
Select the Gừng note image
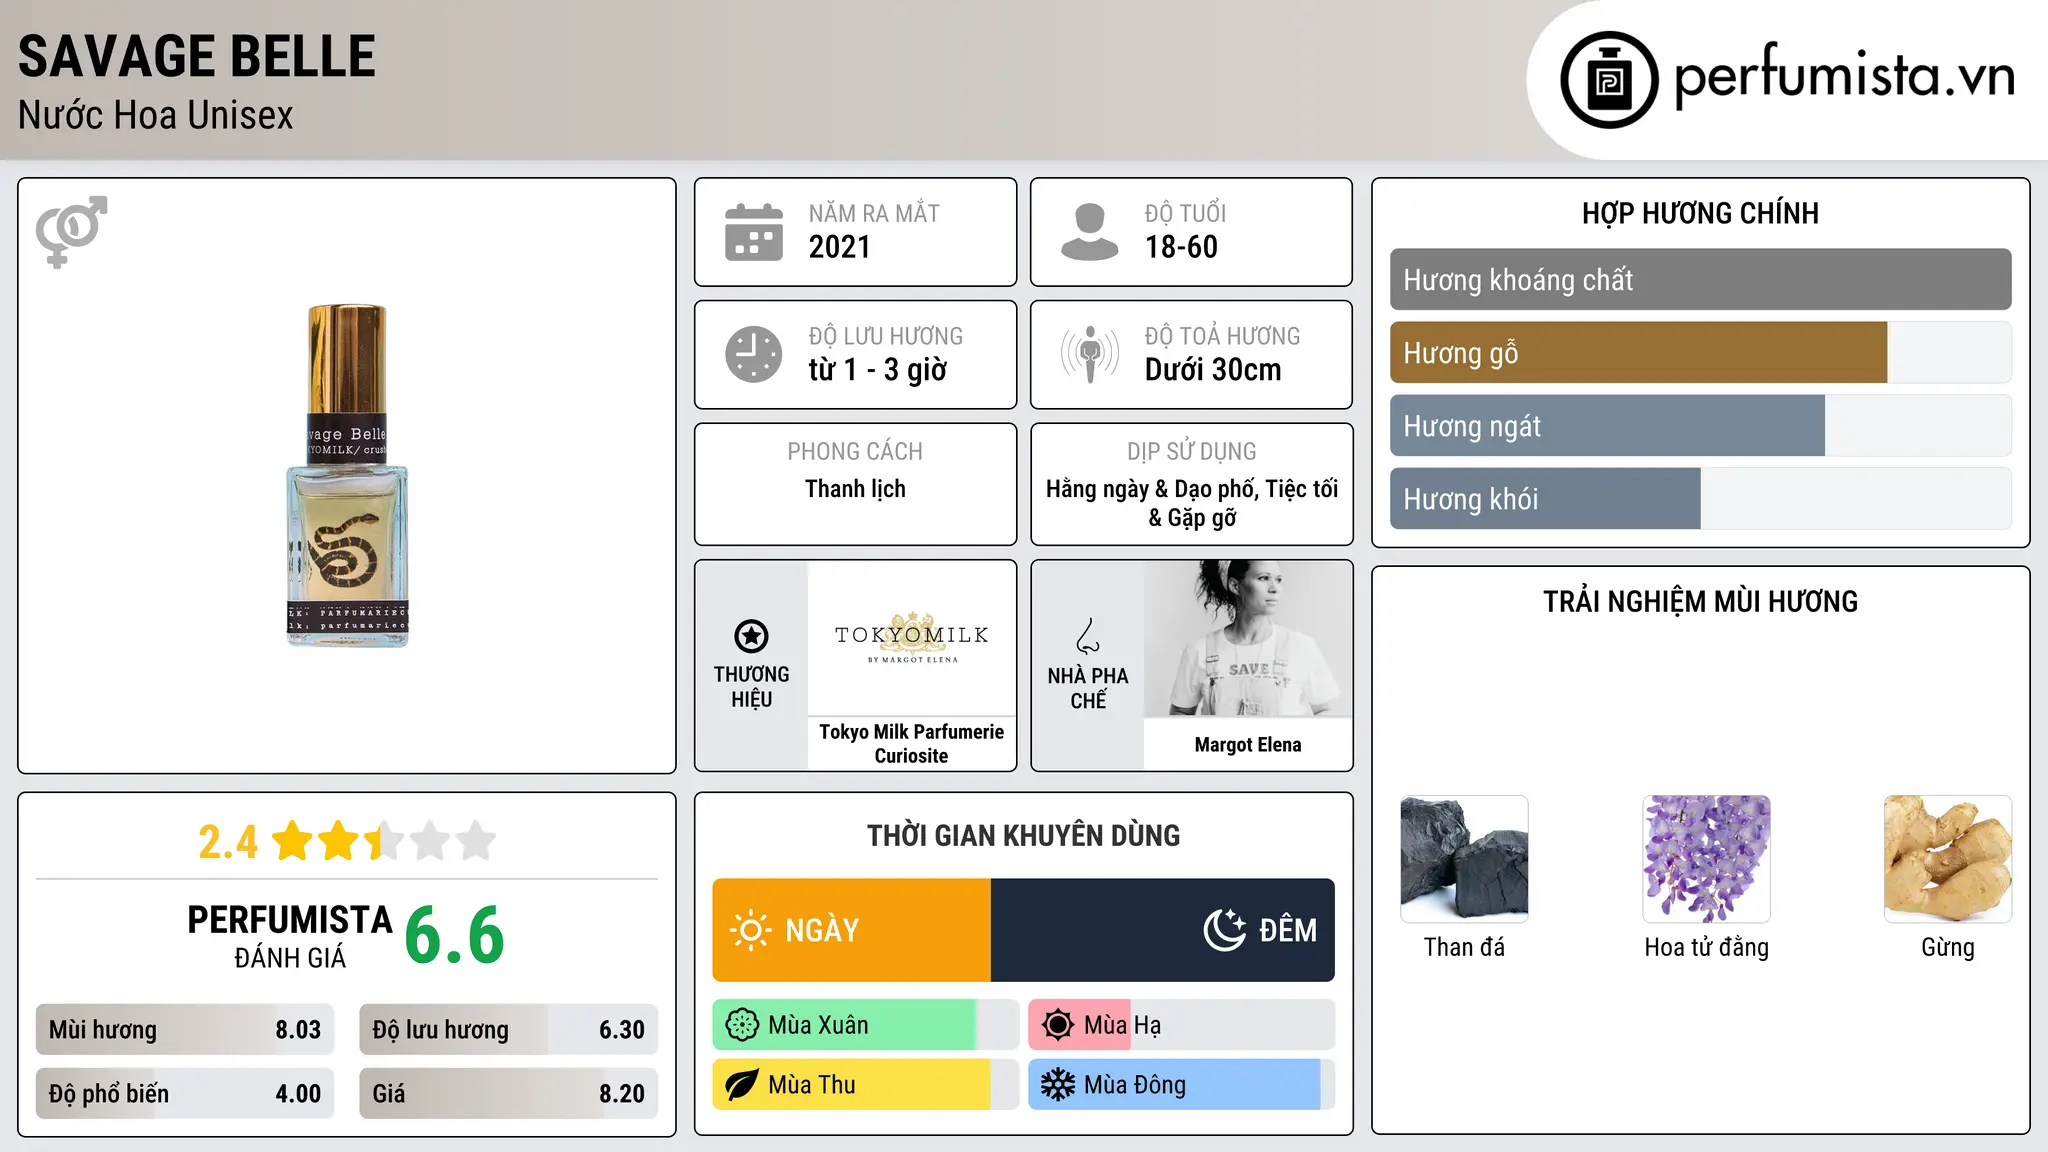coord(1948,859)
